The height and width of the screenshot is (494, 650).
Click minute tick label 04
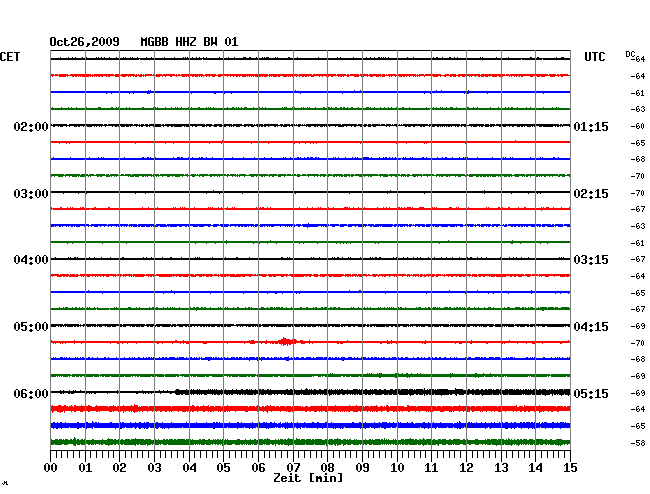189,468
